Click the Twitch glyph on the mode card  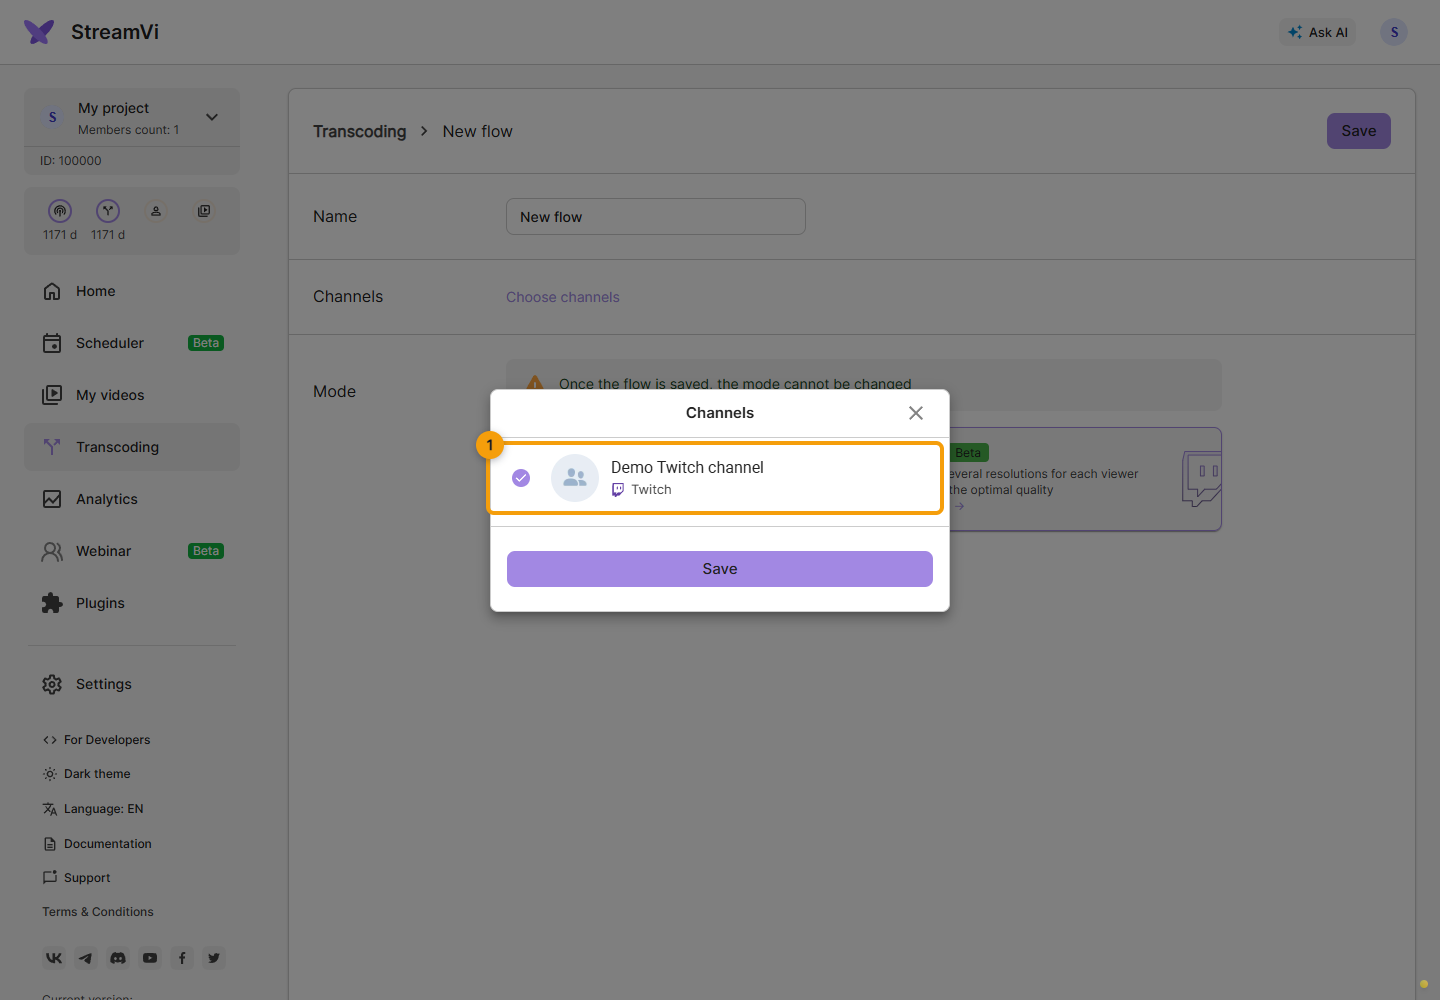click(1201, 479)
